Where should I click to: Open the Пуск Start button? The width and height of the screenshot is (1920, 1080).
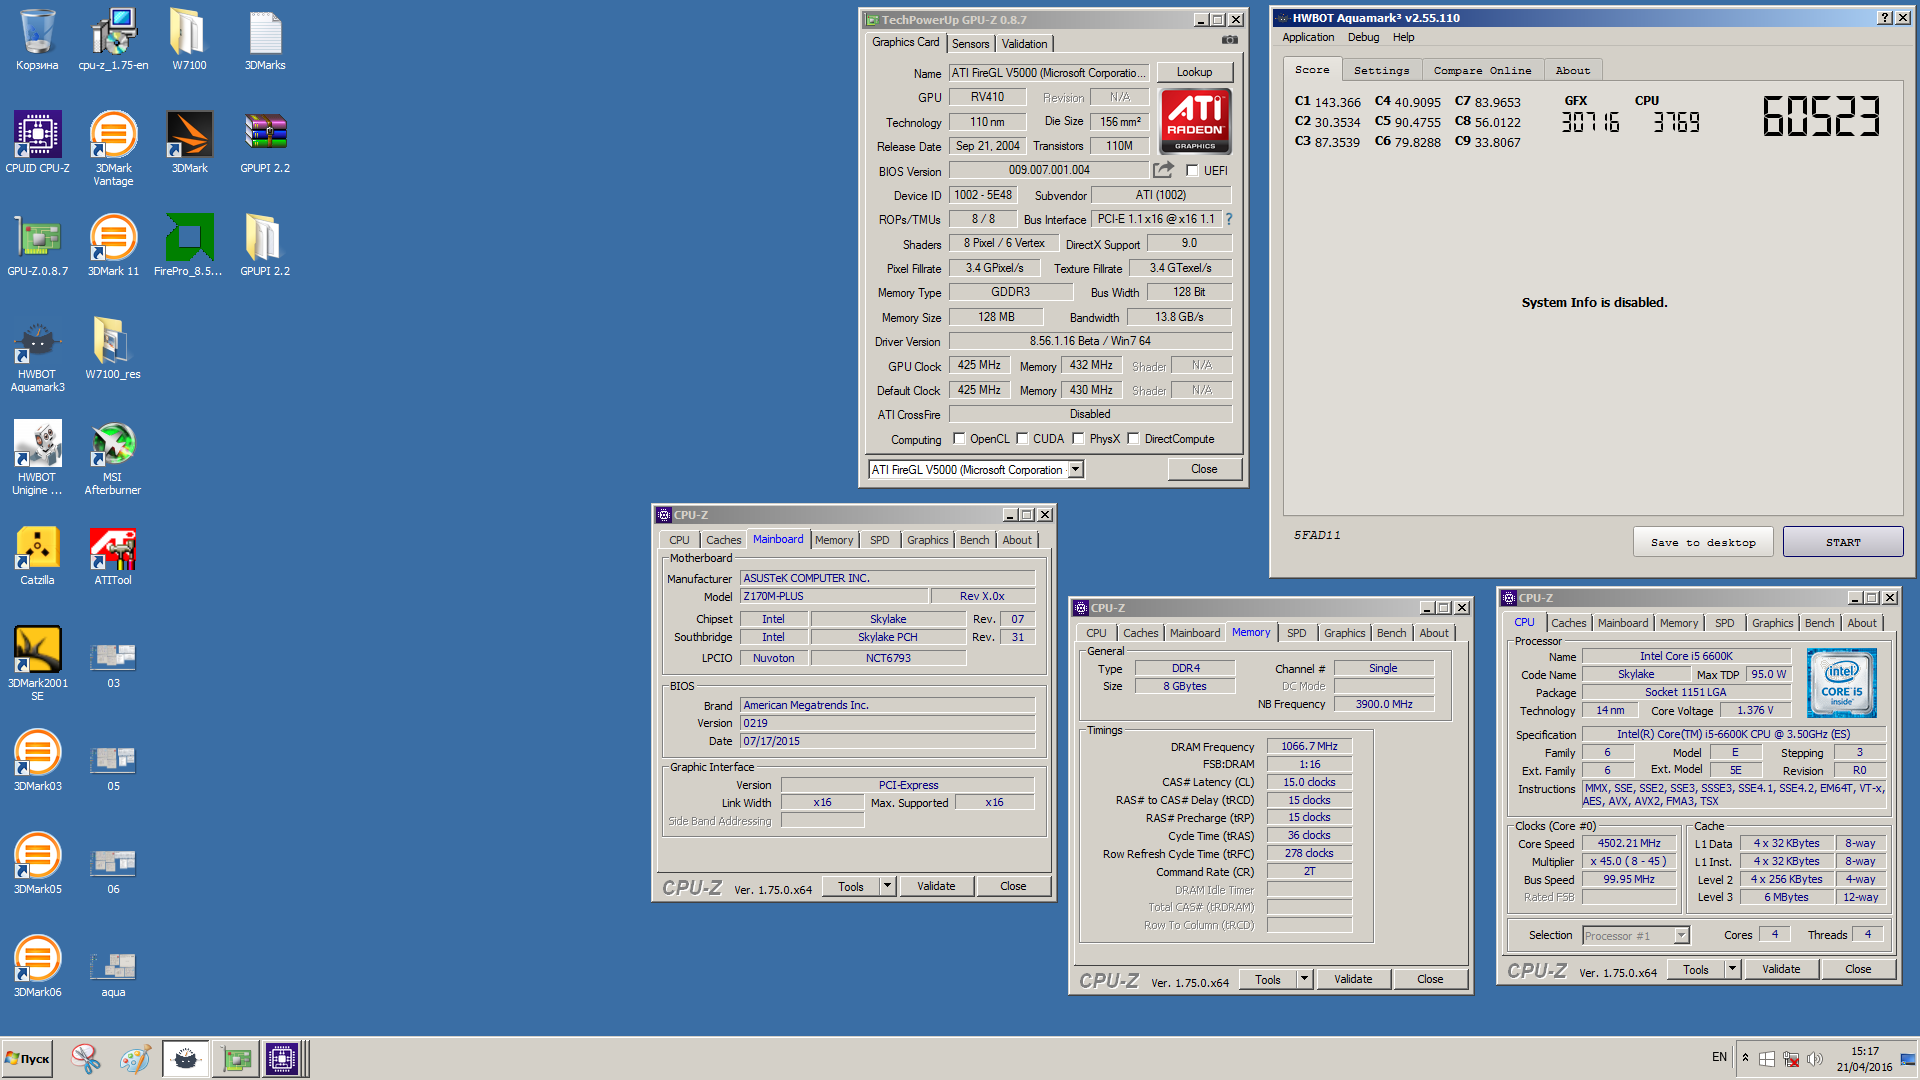pyautogui.click(x=29, y=1058)
